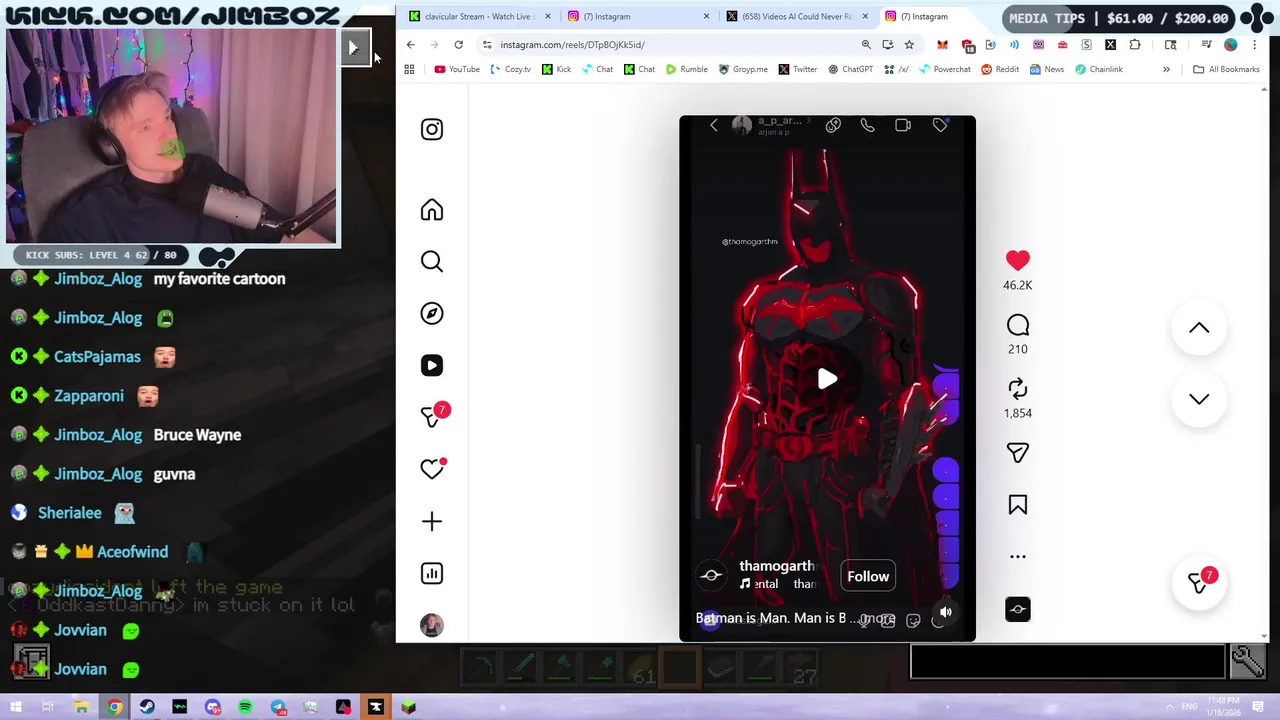This screenshot has height=720, width=1280.
Task: Click CatsPajamas username in chat
Action: 97,357
